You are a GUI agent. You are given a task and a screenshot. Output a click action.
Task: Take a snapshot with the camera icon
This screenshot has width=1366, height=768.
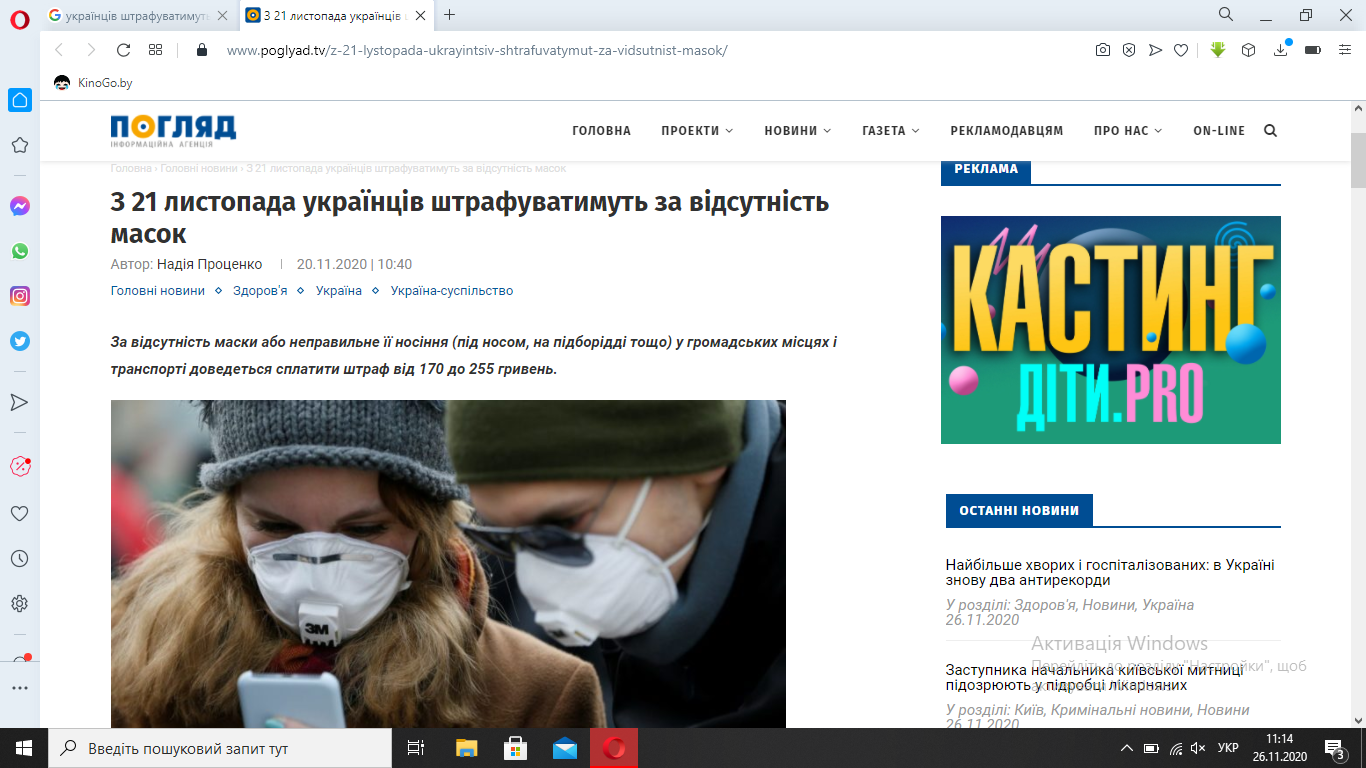tap(1103, 50)
